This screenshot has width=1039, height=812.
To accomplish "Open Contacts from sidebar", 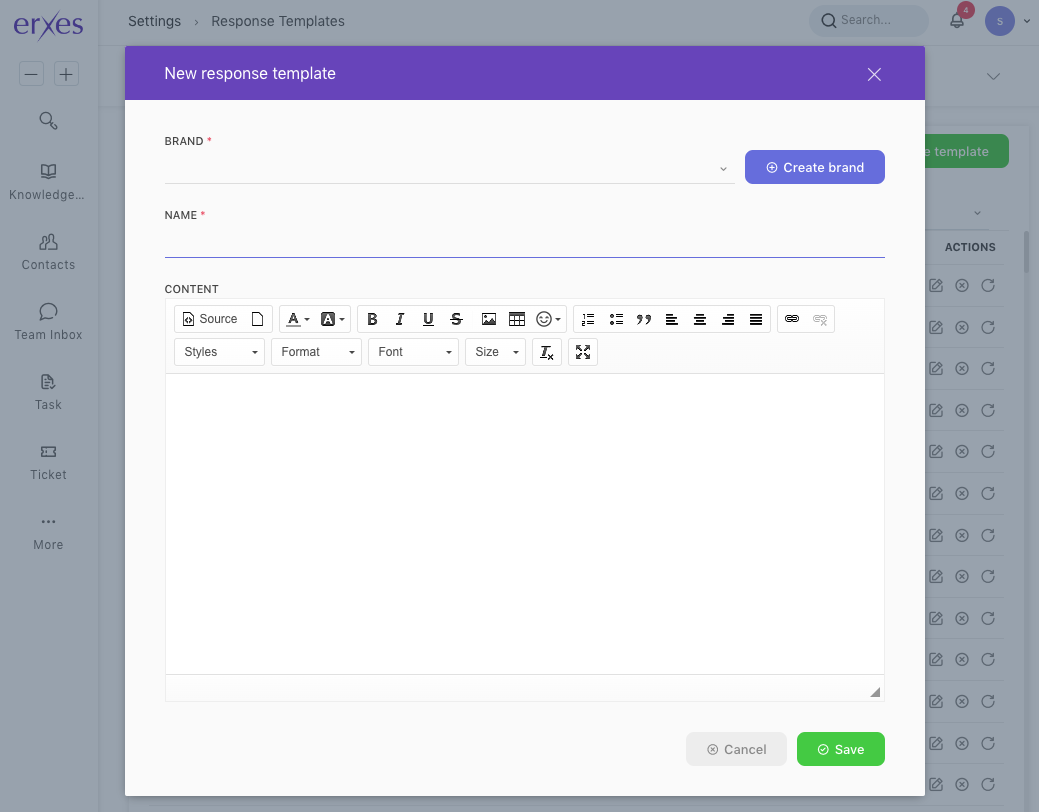I will (48, 252).
